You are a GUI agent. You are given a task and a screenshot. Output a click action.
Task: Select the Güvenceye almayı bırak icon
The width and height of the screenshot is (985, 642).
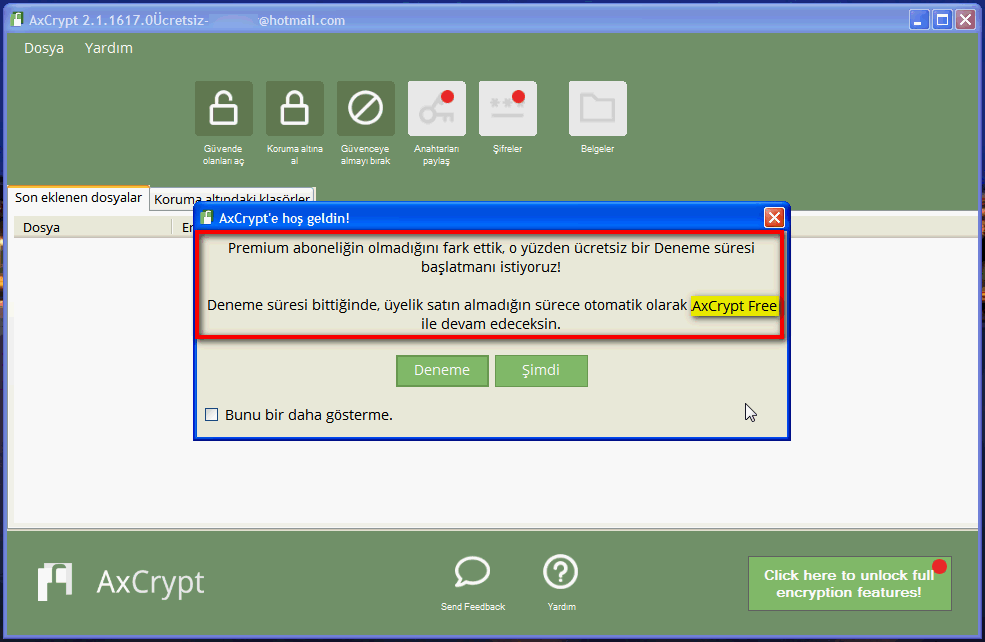[366, 108]
